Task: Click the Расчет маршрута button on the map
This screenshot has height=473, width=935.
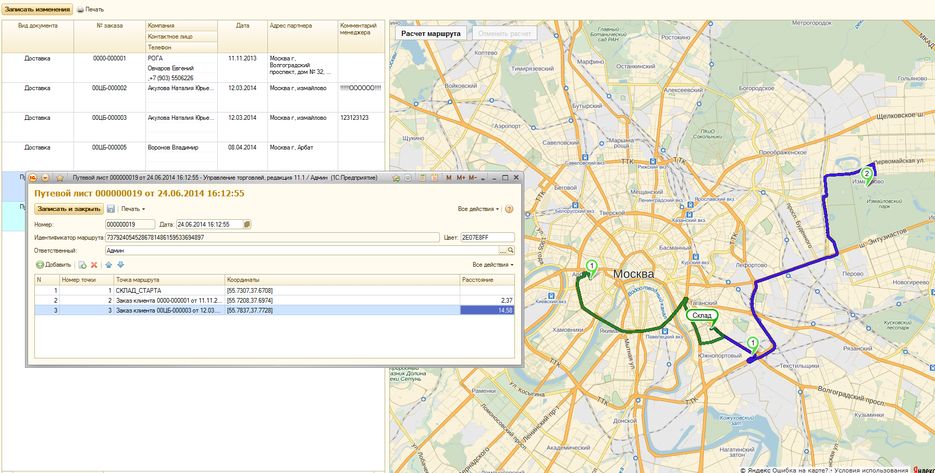Action: (431, 34)
